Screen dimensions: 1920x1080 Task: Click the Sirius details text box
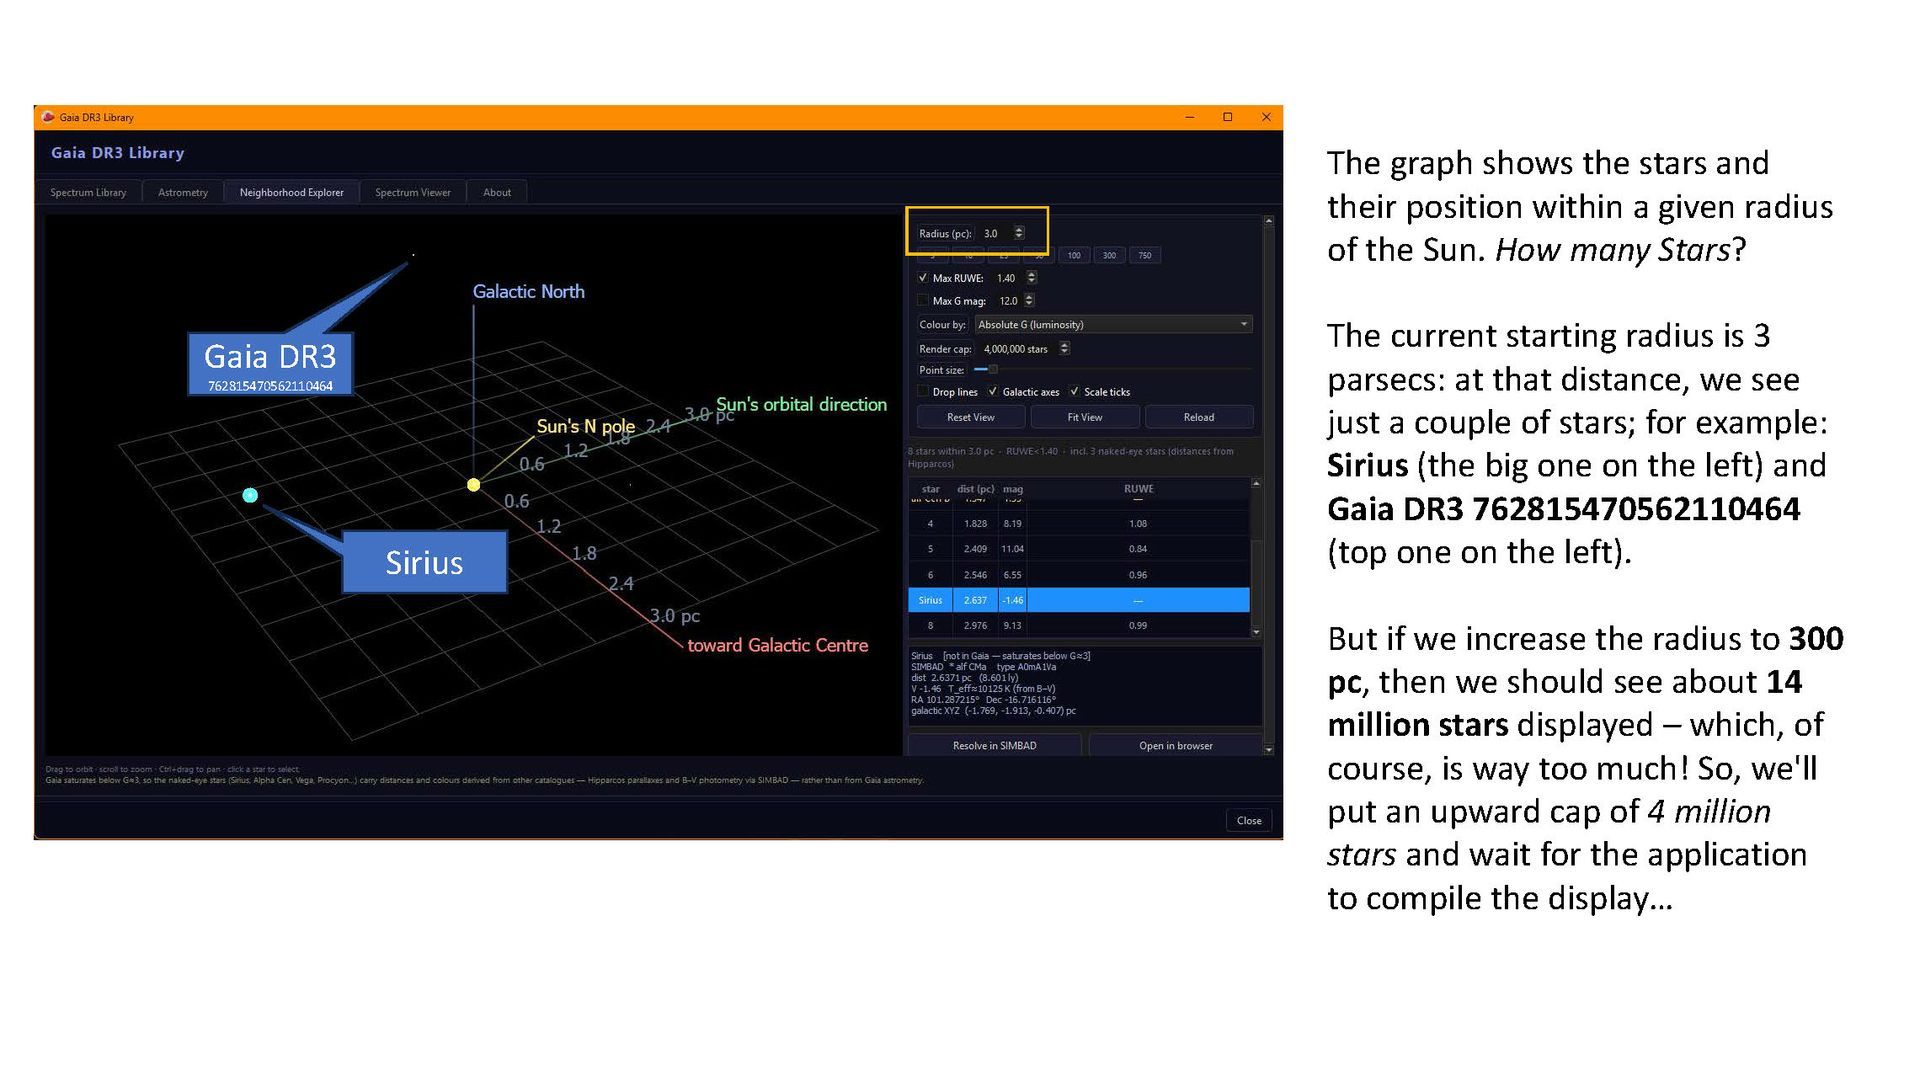[1085, 686]
